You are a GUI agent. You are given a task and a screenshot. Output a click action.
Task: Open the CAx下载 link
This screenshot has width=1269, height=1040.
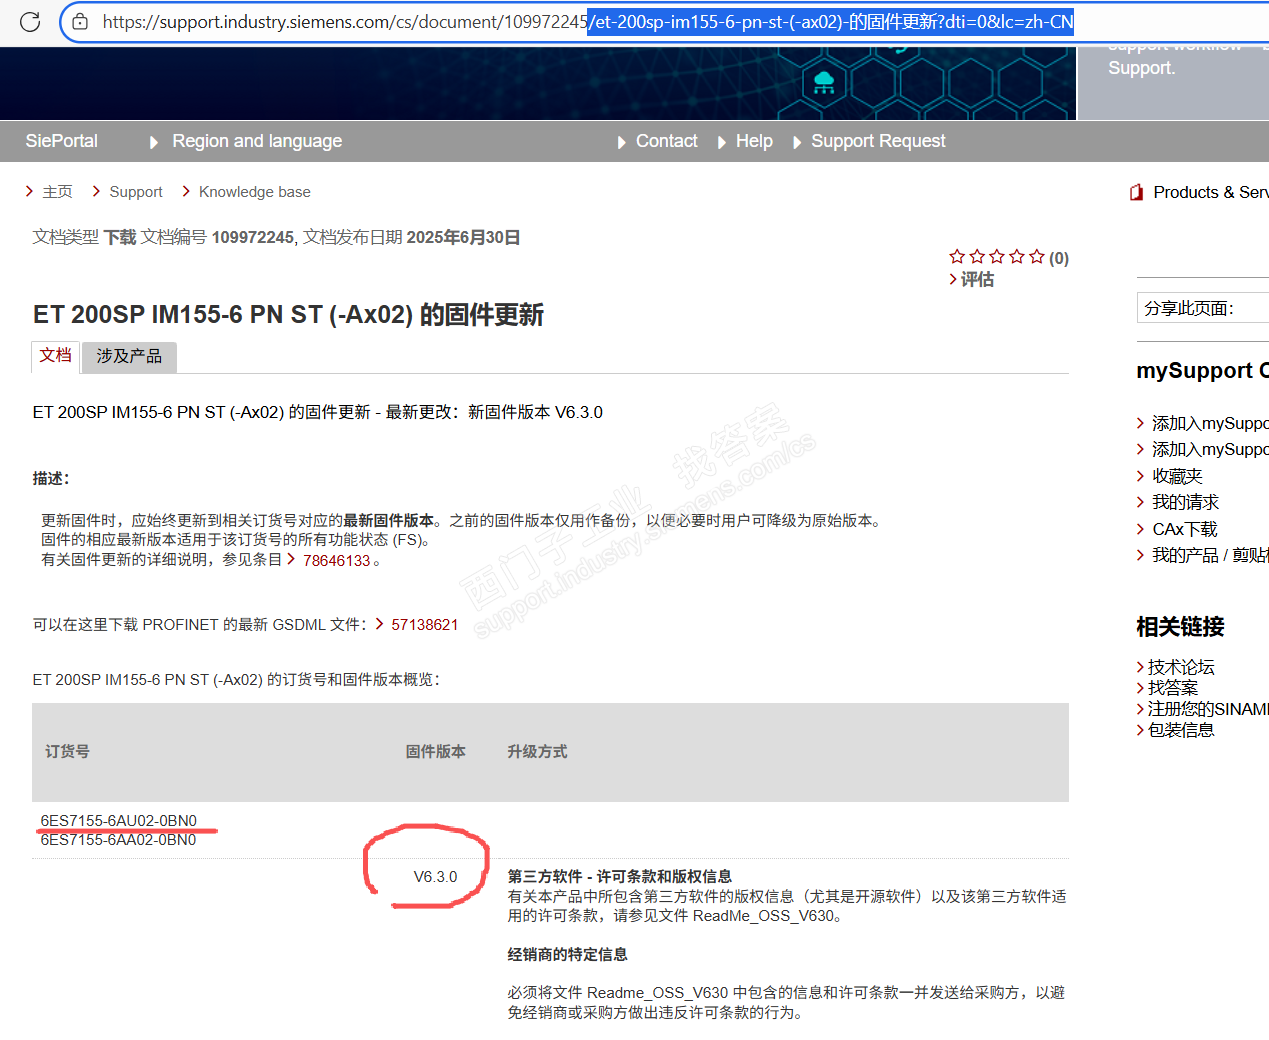pyautogui.click(x=1185, y=529)
